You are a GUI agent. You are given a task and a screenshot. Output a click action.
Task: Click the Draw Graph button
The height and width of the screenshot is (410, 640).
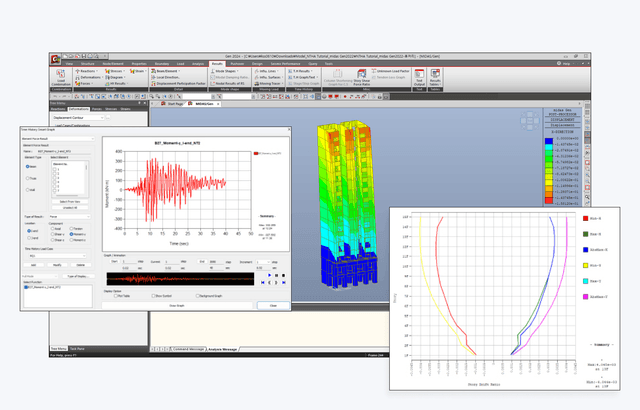click(176, 305)
